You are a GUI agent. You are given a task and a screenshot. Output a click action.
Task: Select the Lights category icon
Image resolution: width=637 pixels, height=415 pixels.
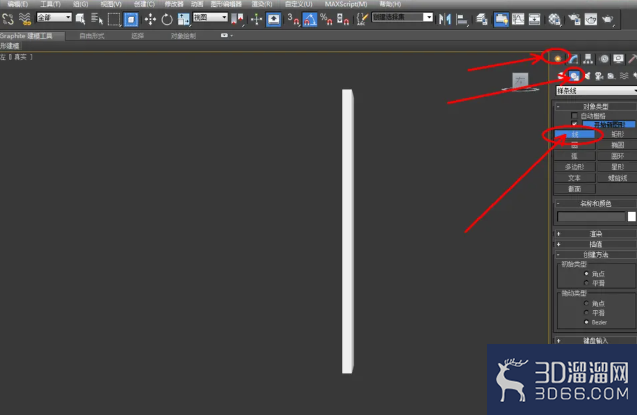pos(587,76)
